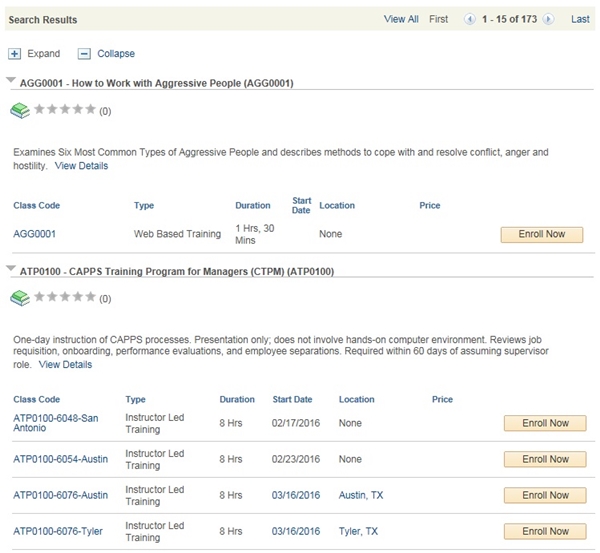
Task: Enroll Now in ATP0100-6048-San Antonio class
Action: tap(545, 423)
